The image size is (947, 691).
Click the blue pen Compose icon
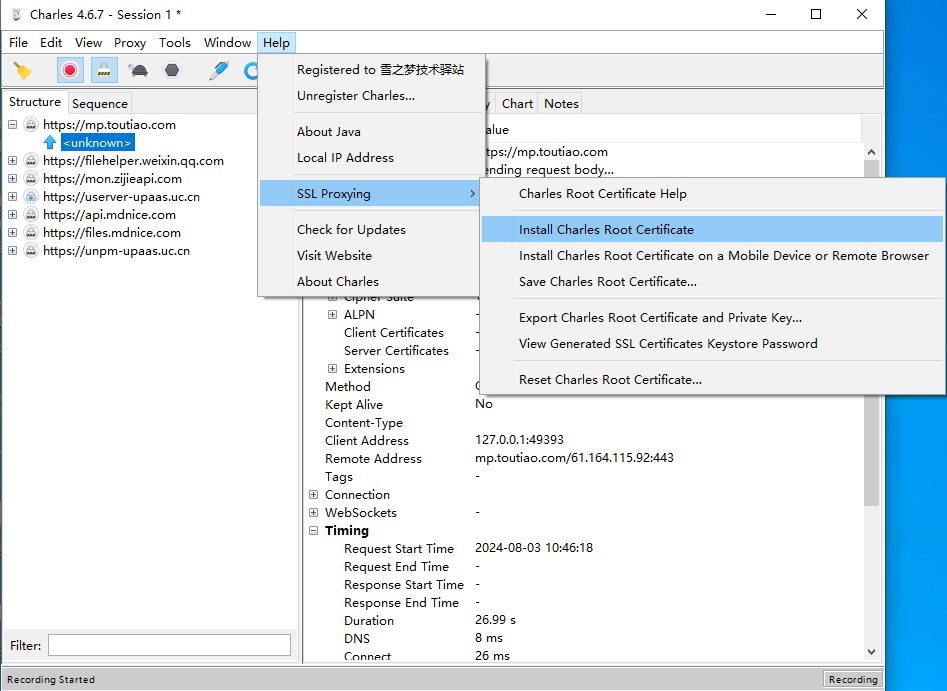click(218, 70)
